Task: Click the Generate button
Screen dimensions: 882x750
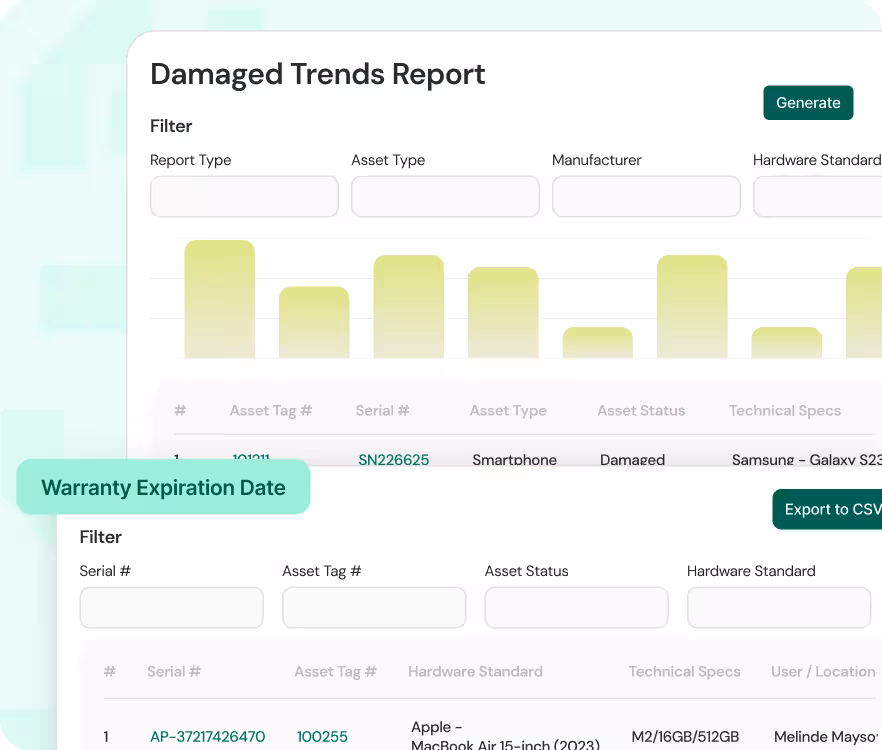Action: 808,103
